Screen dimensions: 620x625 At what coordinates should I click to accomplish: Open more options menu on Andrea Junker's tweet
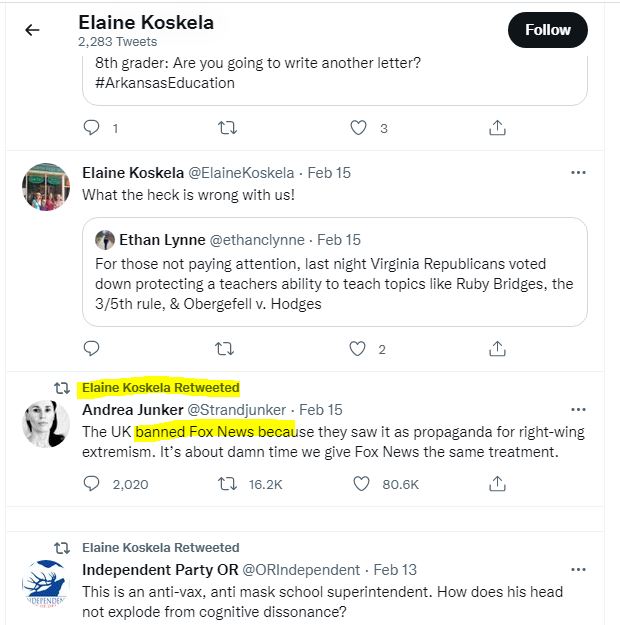click(x=578, y=409)
